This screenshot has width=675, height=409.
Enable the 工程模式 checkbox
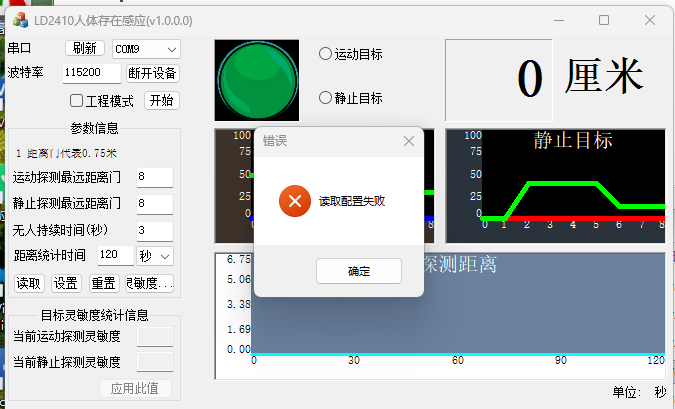(x=76, y=100)
